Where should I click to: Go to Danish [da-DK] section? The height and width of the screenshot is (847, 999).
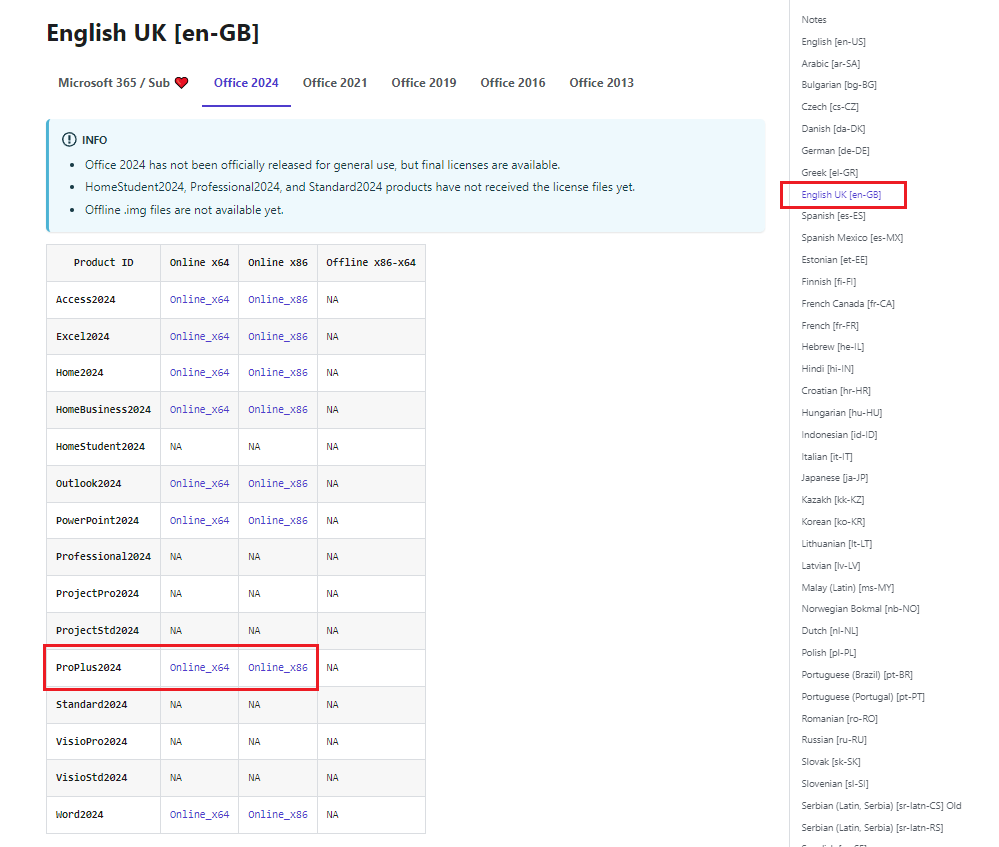point(833,129)
